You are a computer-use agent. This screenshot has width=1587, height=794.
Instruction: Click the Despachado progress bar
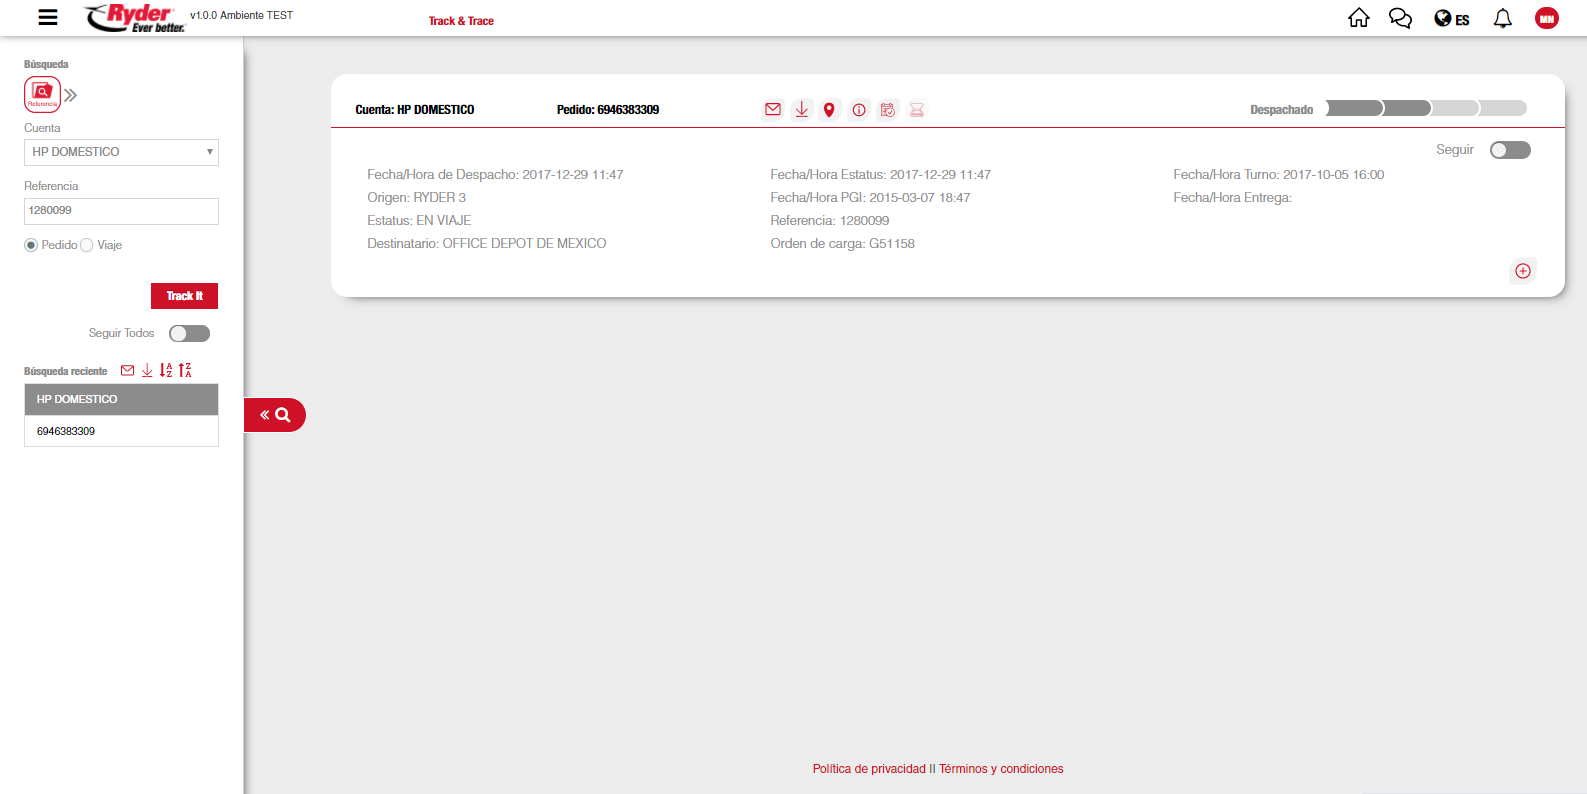(1425, 109)
